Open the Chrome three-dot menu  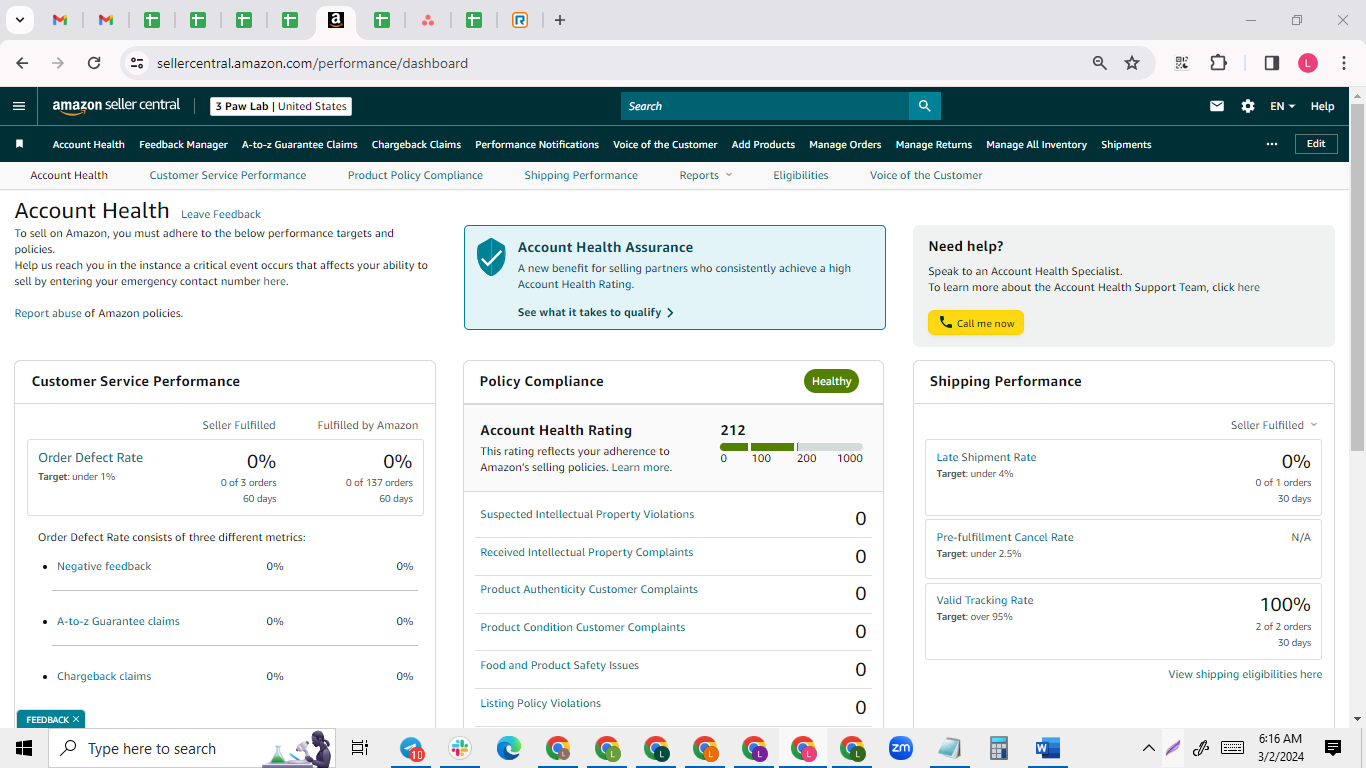click(x=1344, y=63)
